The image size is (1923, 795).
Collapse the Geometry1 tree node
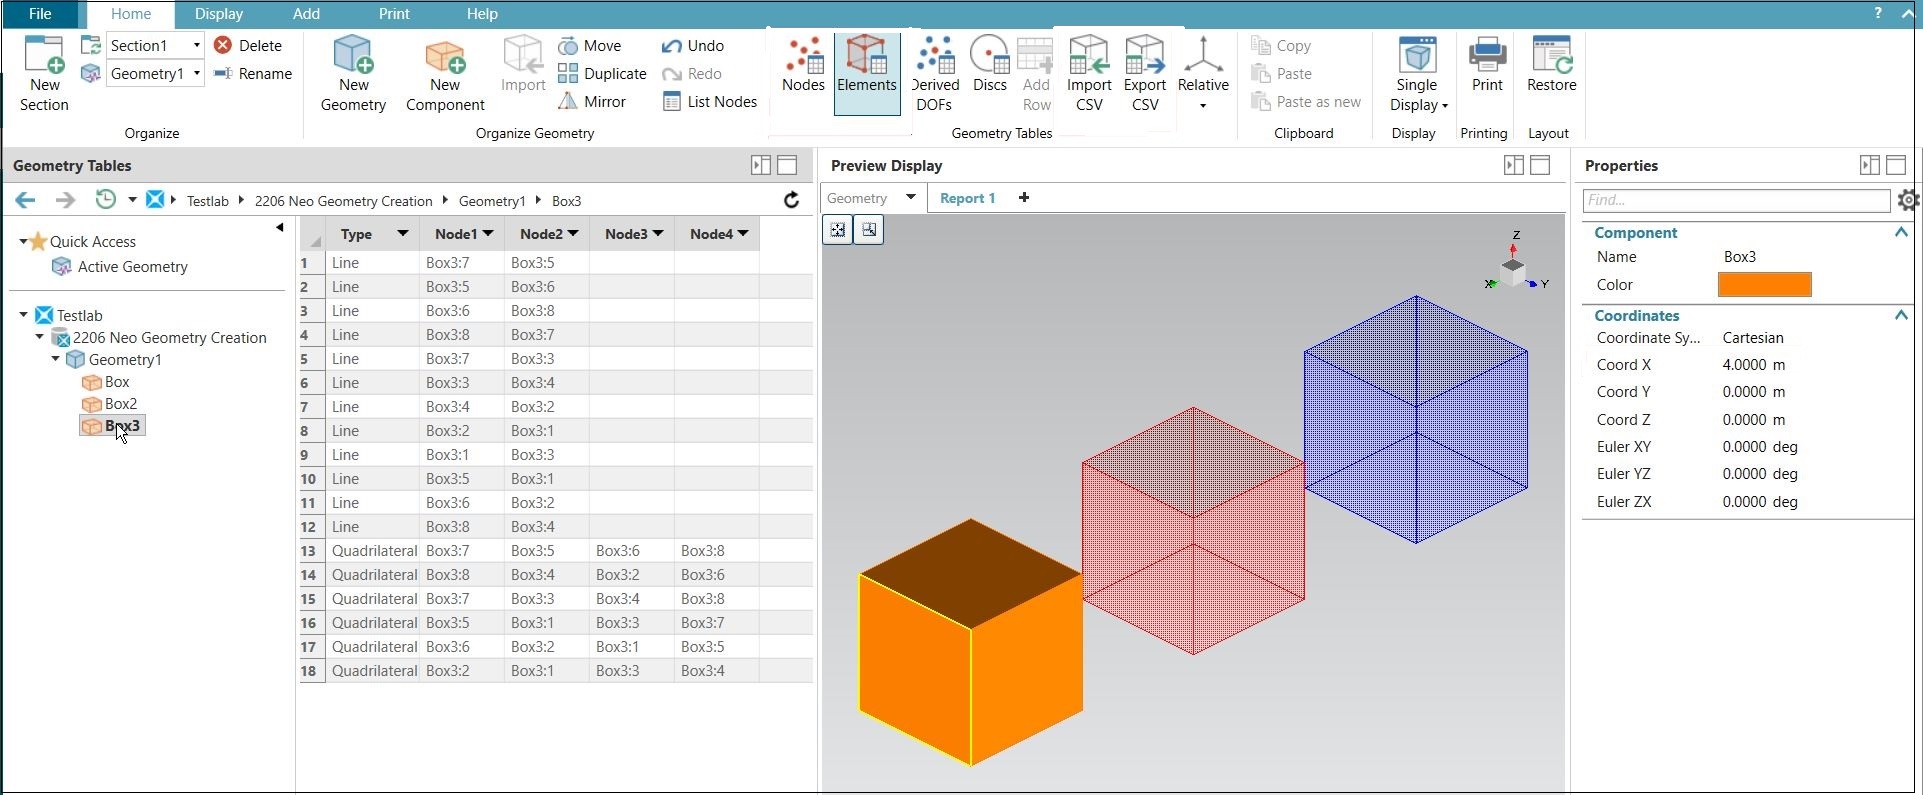[55, 359]
